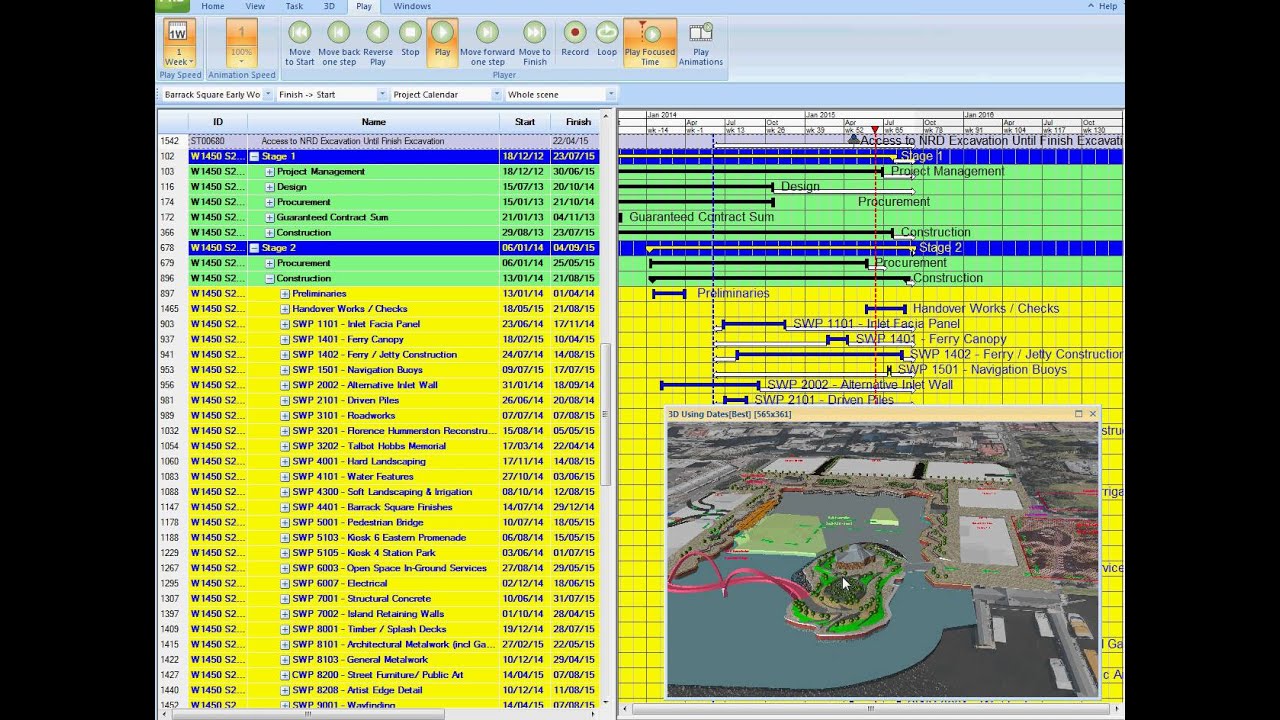The image size is (1280, 720).
Task: Click Access to NRD Excavation row name
Action: pos(352,141)
